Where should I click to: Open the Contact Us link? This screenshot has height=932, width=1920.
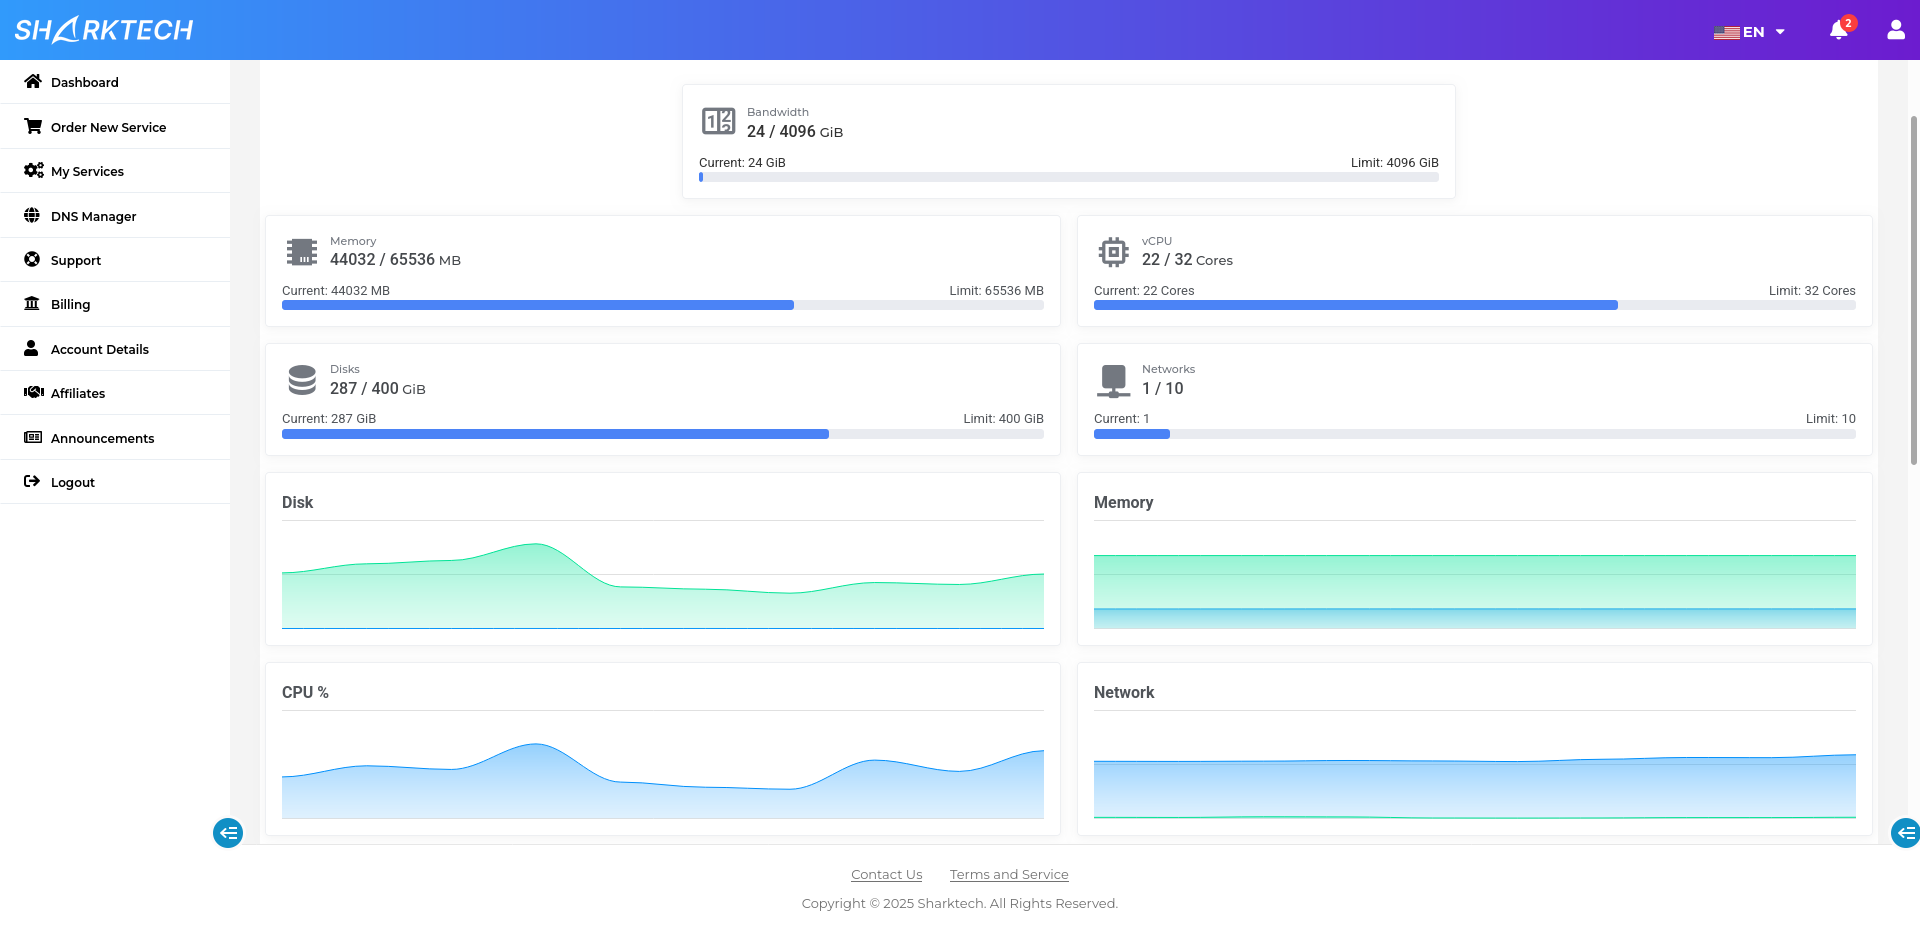click(x=886, y=874)
